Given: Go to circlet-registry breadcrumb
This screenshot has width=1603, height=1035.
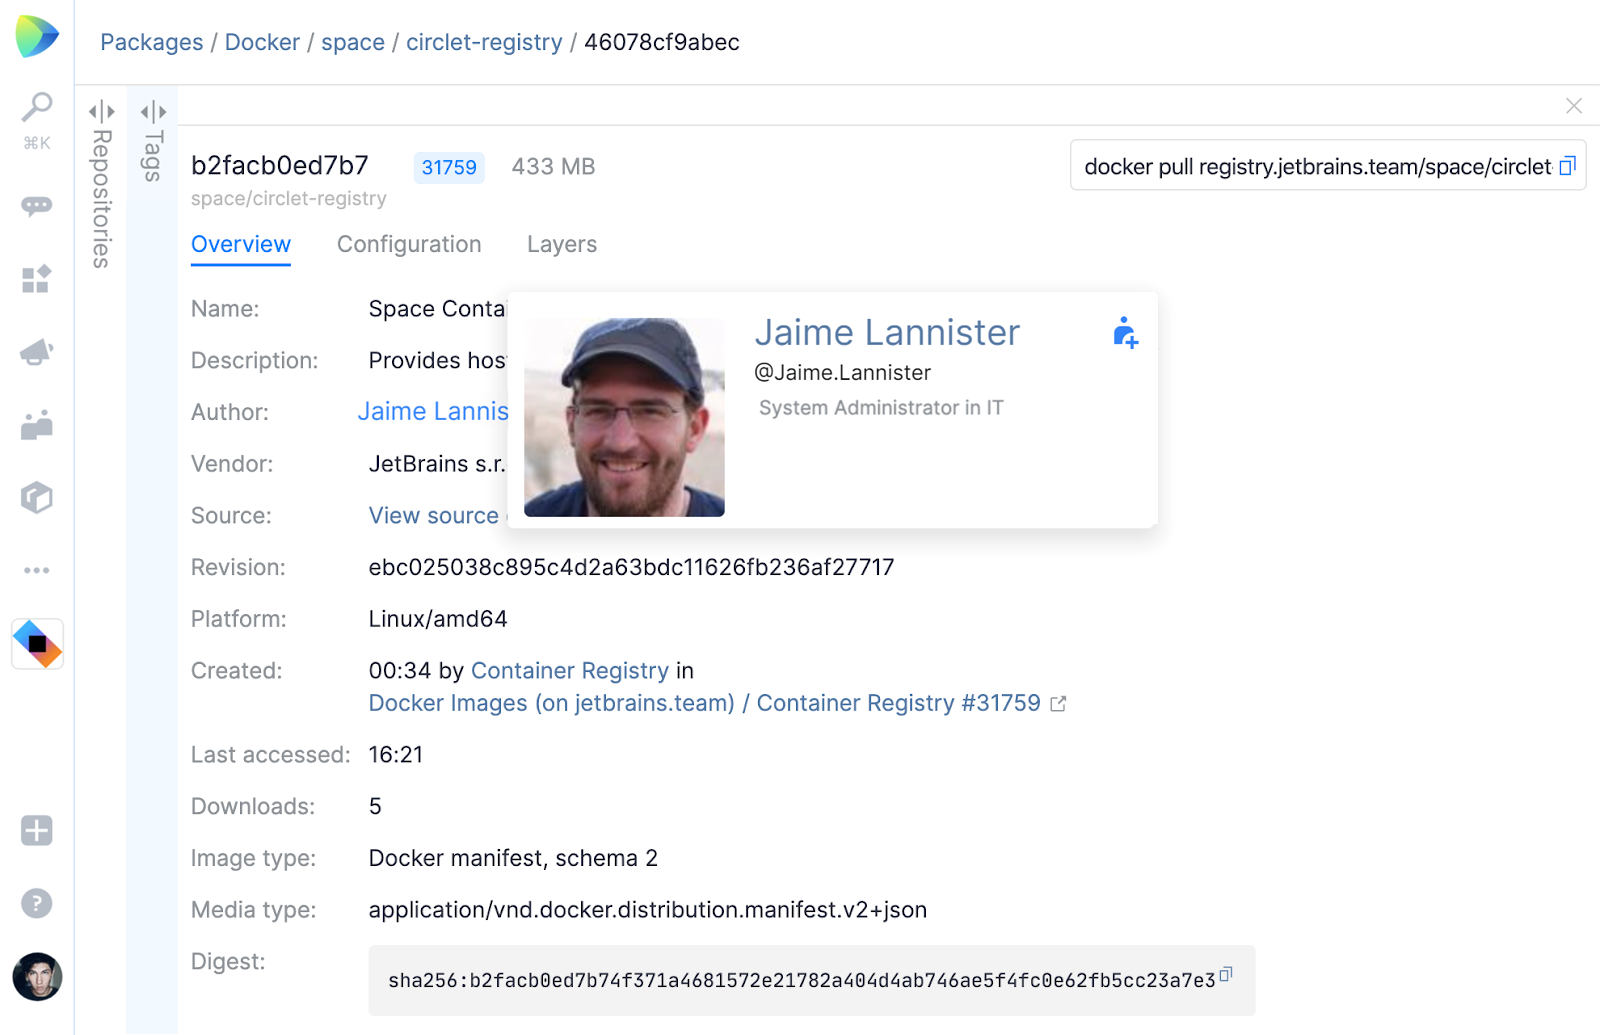Looking at the screenshot, I should pos(484,42).
